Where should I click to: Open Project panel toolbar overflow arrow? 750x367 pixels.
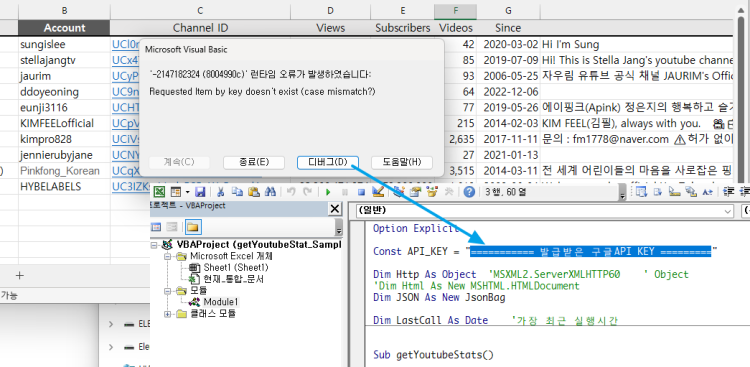[339, 228]
